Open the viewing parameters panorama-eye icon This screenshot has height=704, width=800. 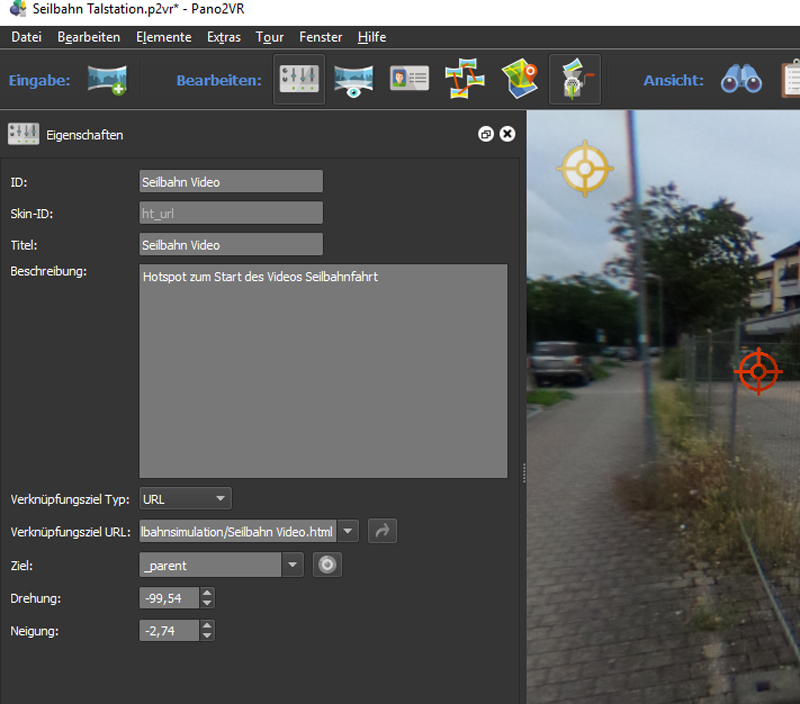click(353, 80)
